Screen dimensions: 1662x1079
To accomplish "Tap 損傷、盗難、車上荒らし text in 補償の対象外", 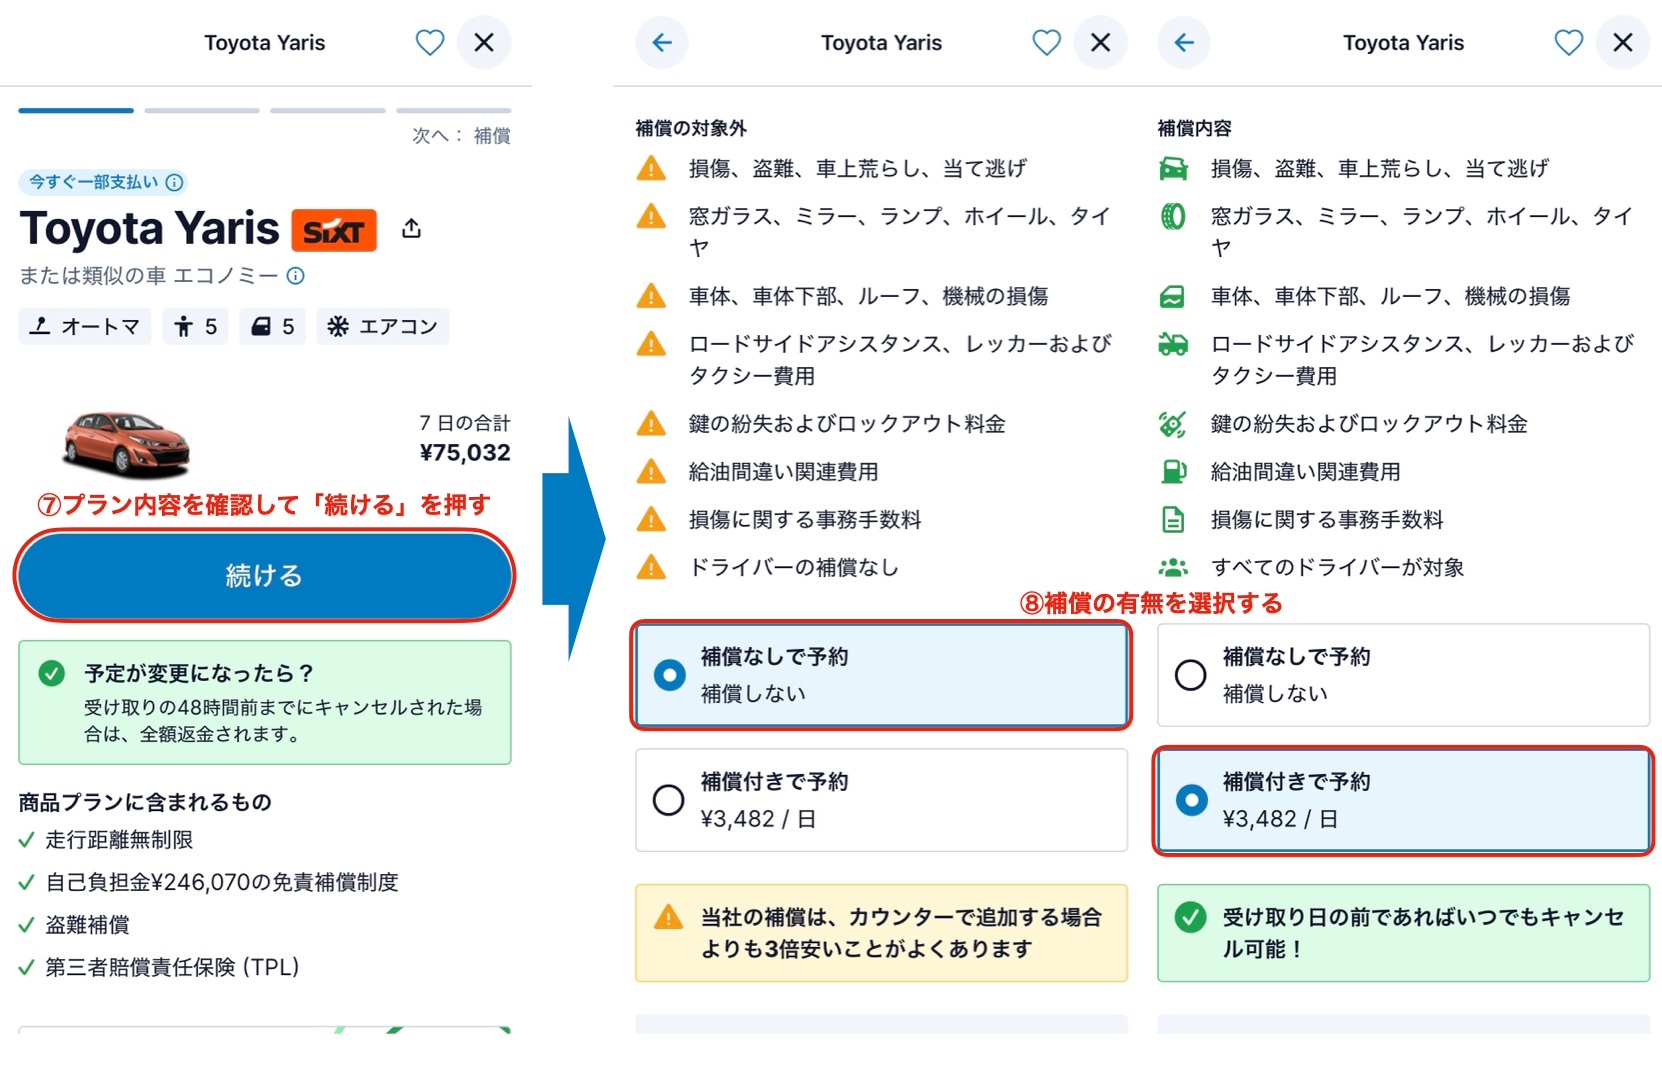I will click(x=857, y=168).
